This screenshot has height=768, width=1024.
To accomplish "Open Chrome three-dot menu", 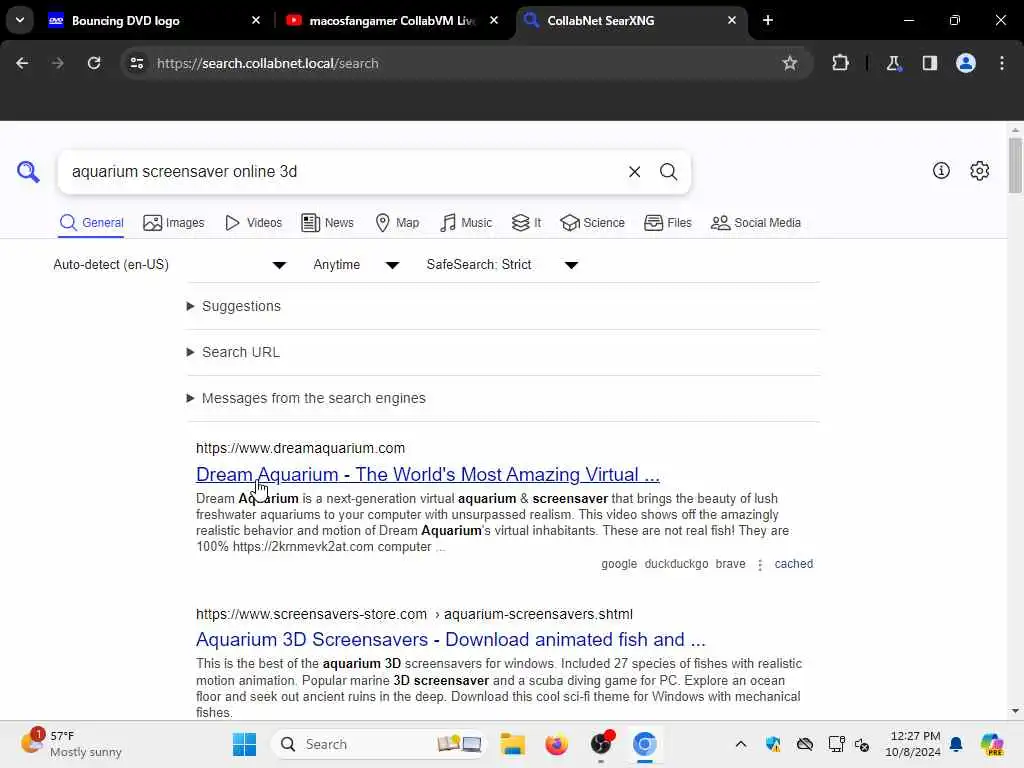I will coord(1002,63).
